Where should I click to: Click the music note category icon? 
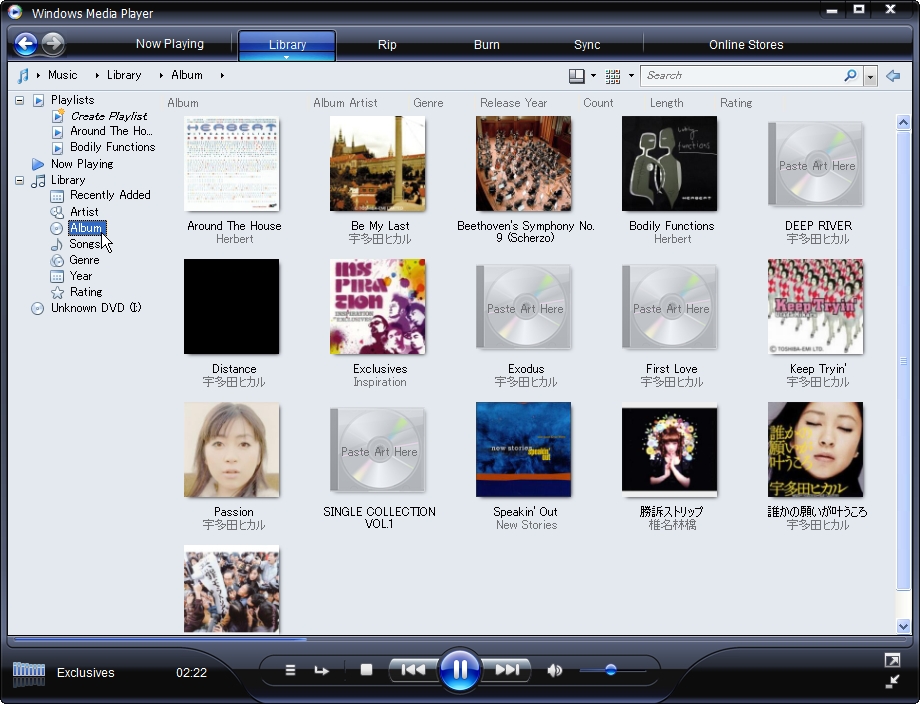pyautogui.click(x=22, y=76)
